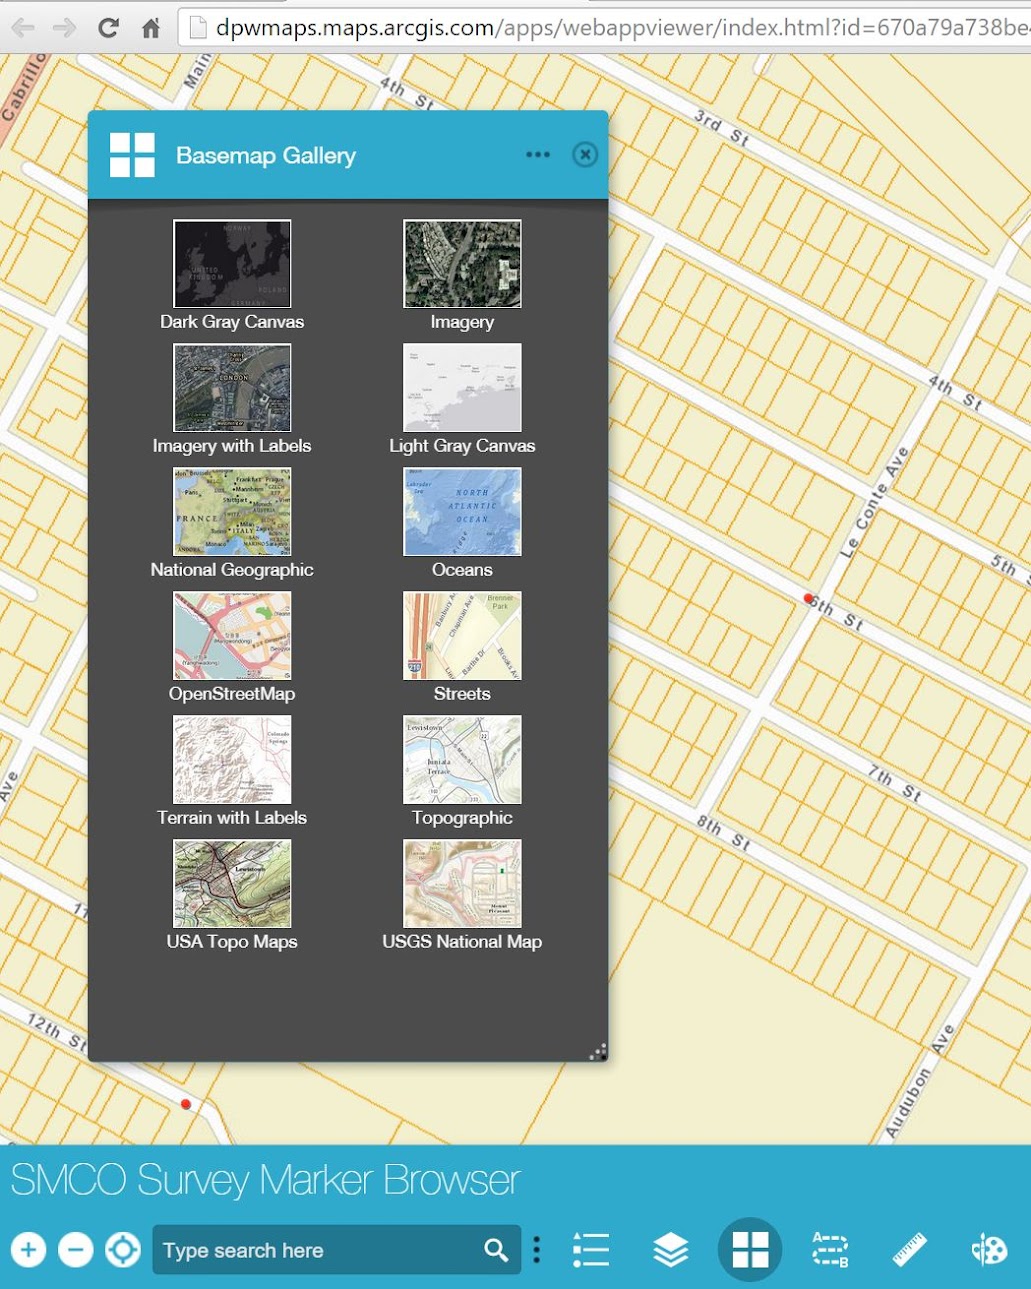
Task: Choose the Light Gray Canvas thumbnail
Action: point(462,388)
